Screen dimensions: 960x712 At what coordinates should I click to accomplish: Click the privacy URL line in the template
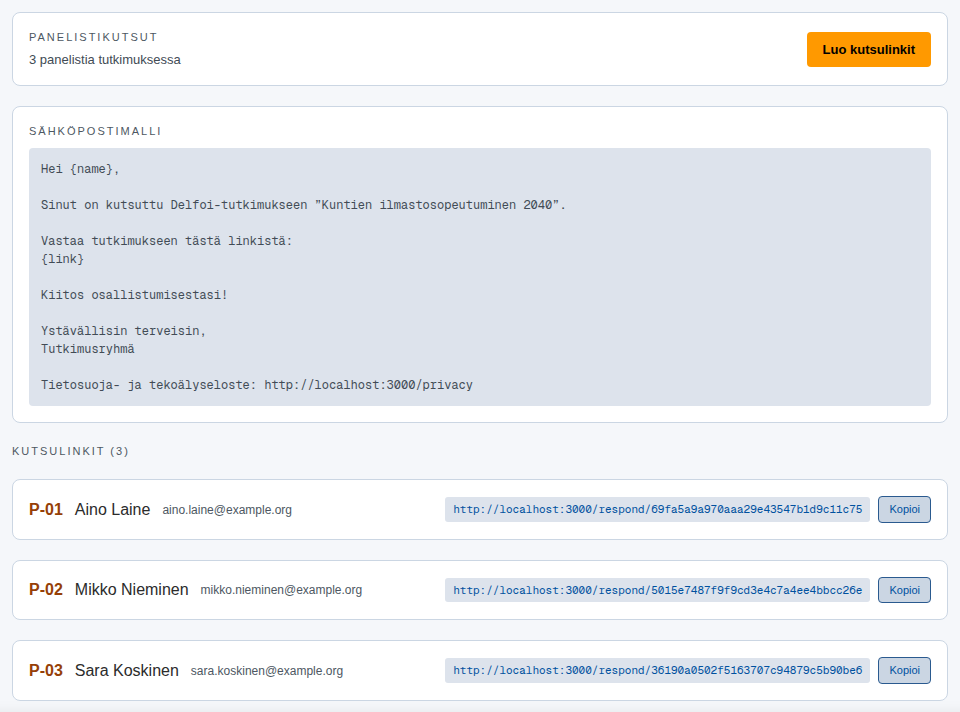pos(257,385)
